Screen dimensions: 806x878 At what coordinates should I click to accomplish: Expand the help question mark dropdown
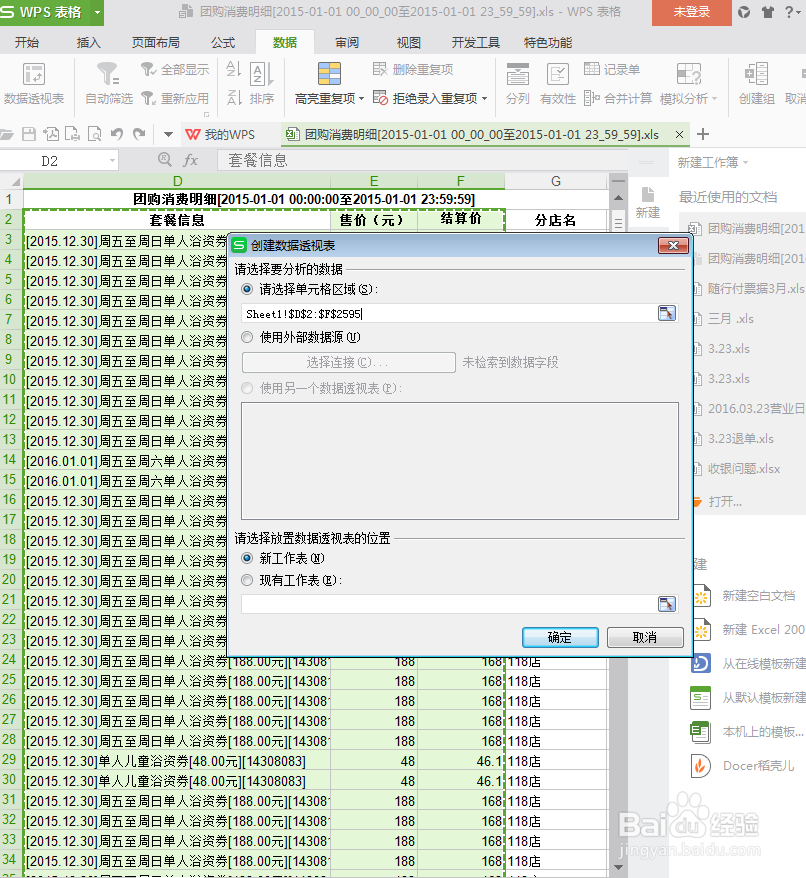[793, 12]
